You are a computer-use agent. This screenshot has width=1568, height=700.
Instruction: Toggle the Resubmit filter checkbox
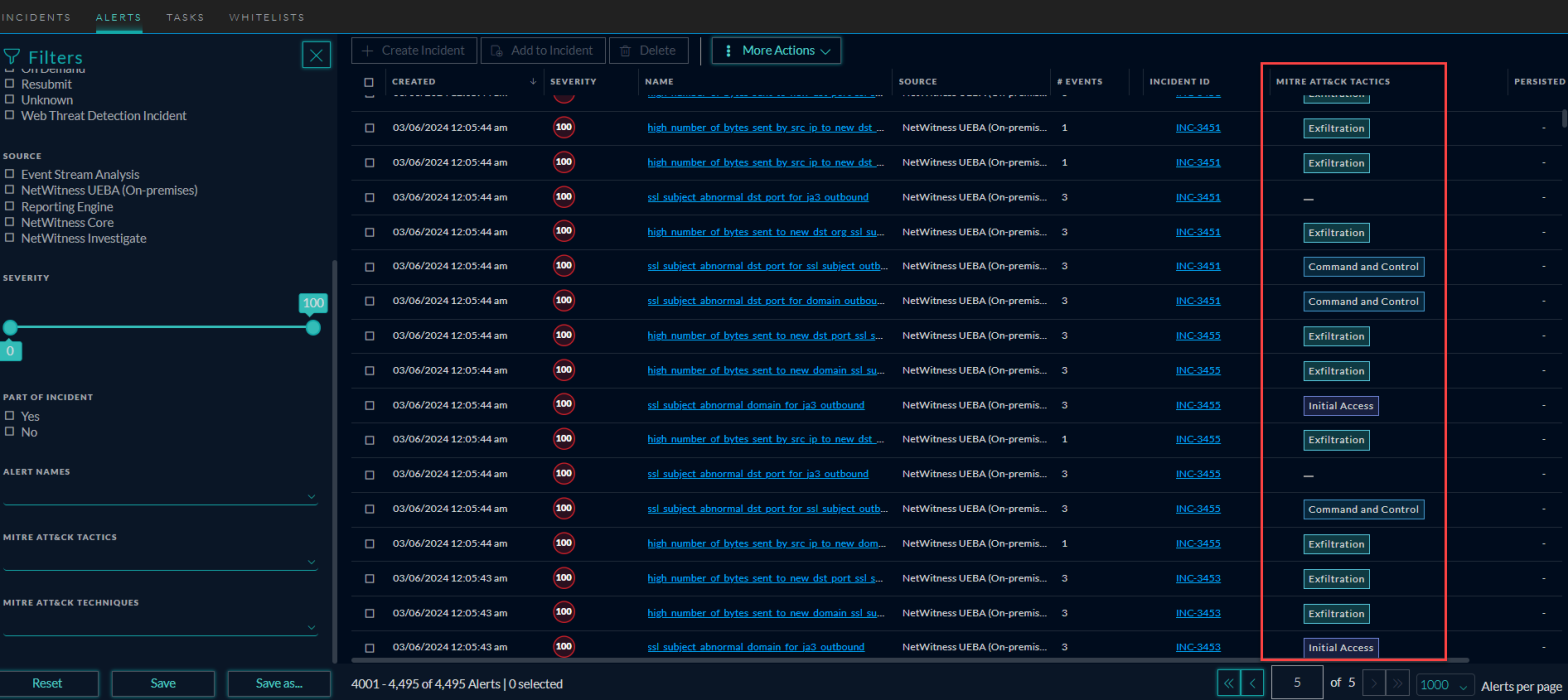(10, 85)
